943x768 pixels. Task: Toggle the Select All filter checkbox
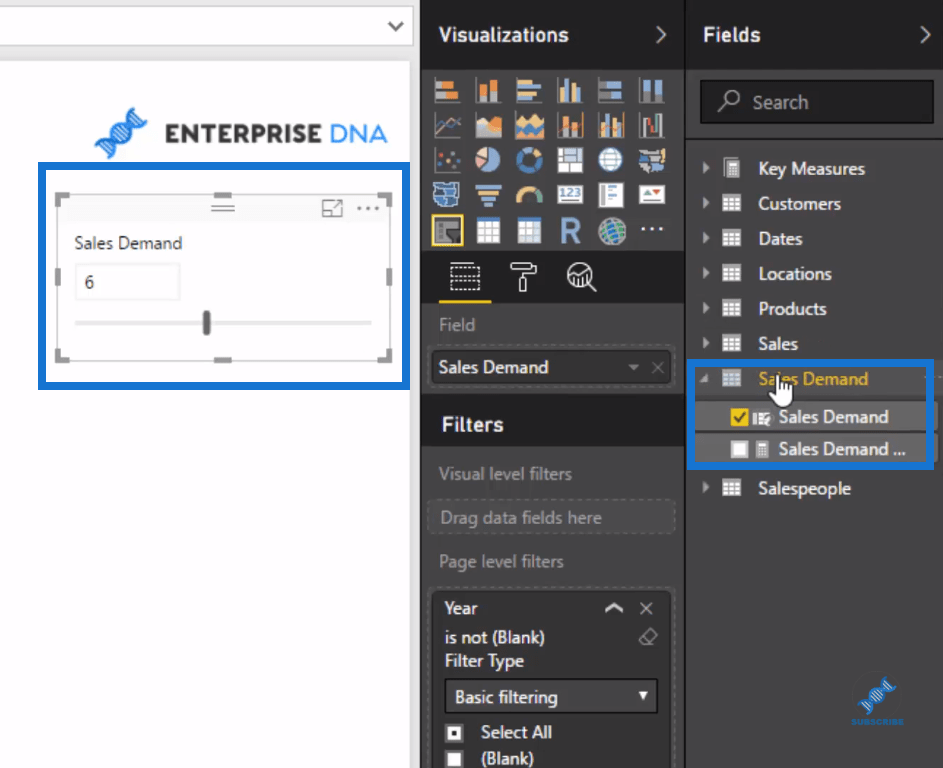(454, 733)
